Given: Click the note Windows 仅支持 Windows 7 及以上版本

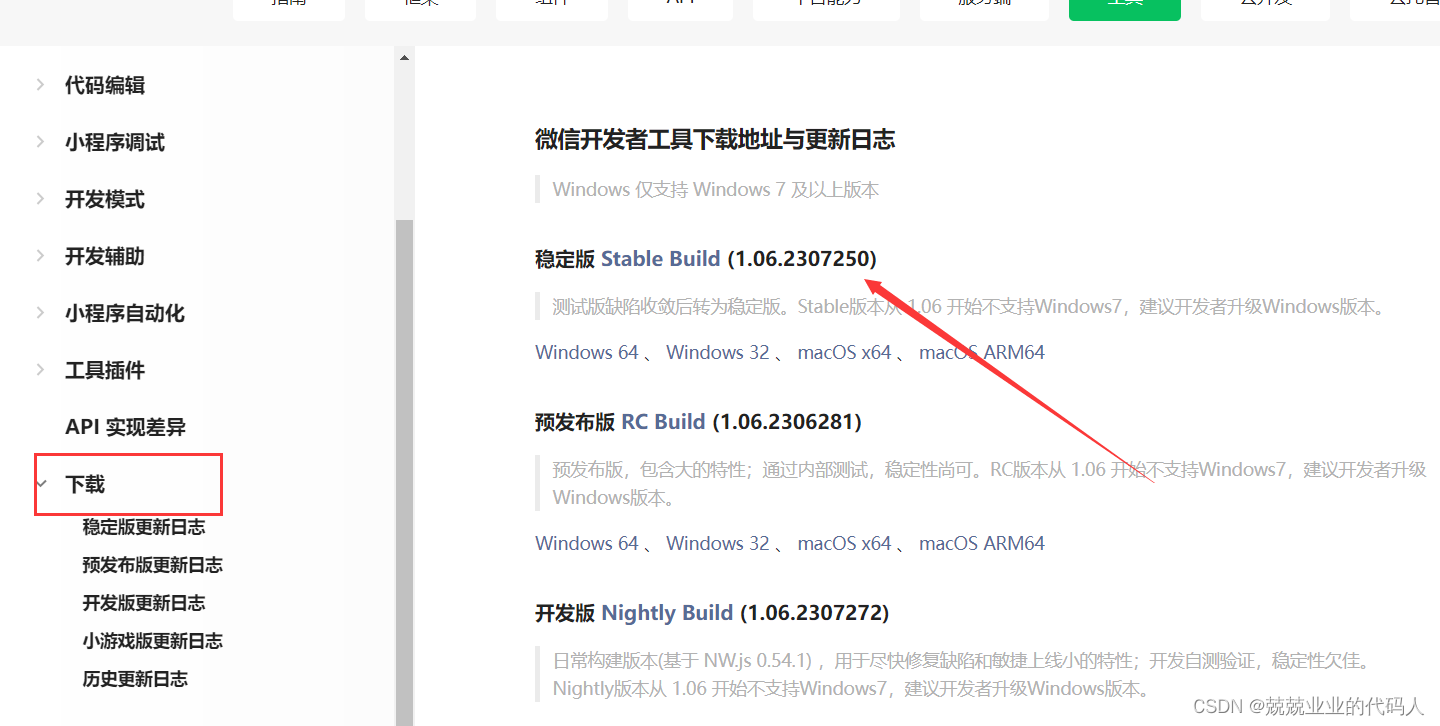Looking at the screenshot, I should point(716,189).
